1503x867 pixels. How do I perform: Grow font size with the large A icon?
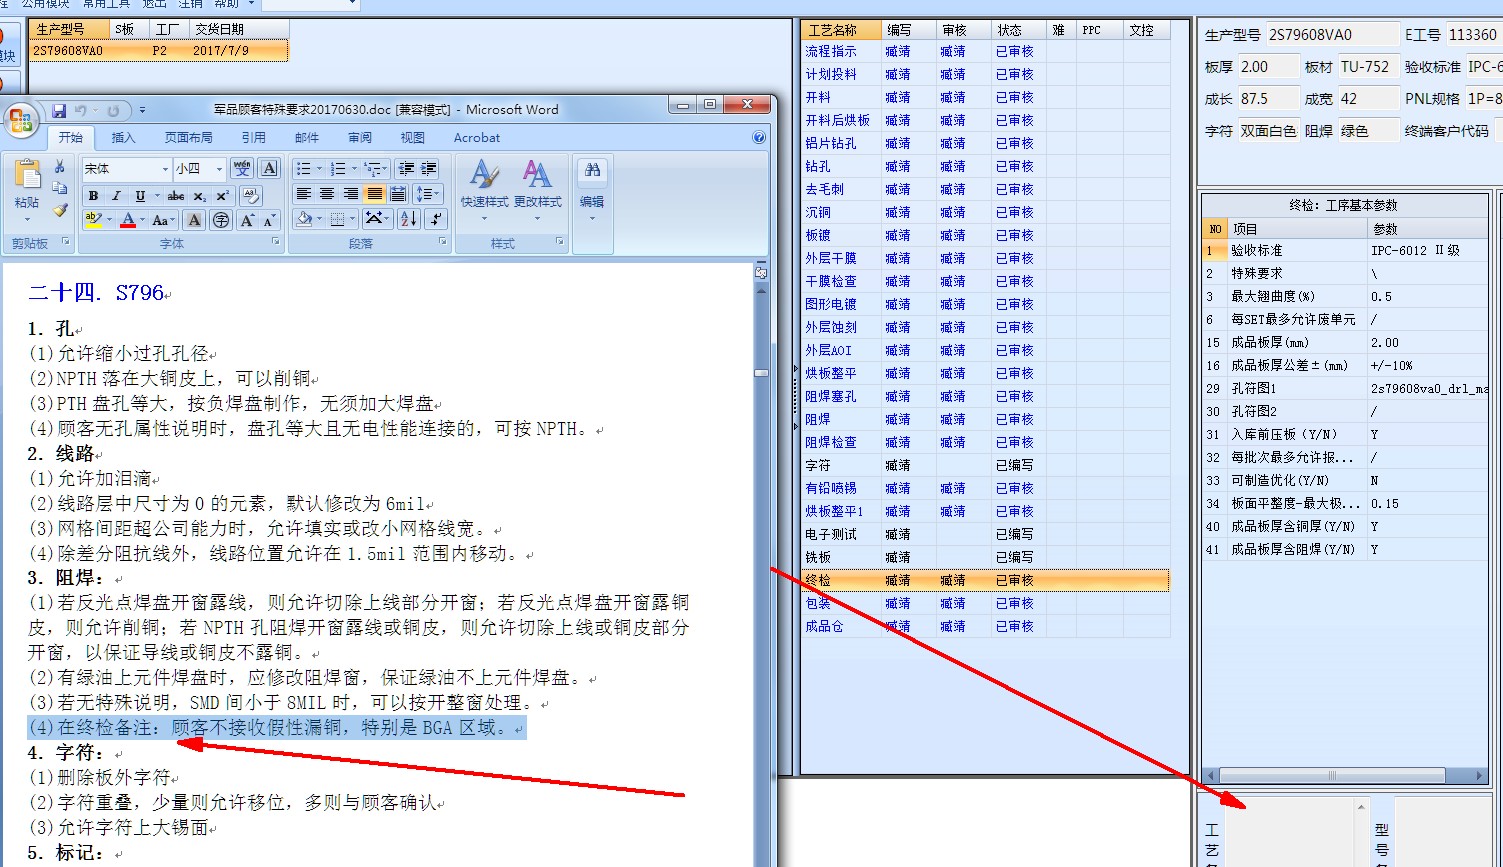[x=247, y=220]
